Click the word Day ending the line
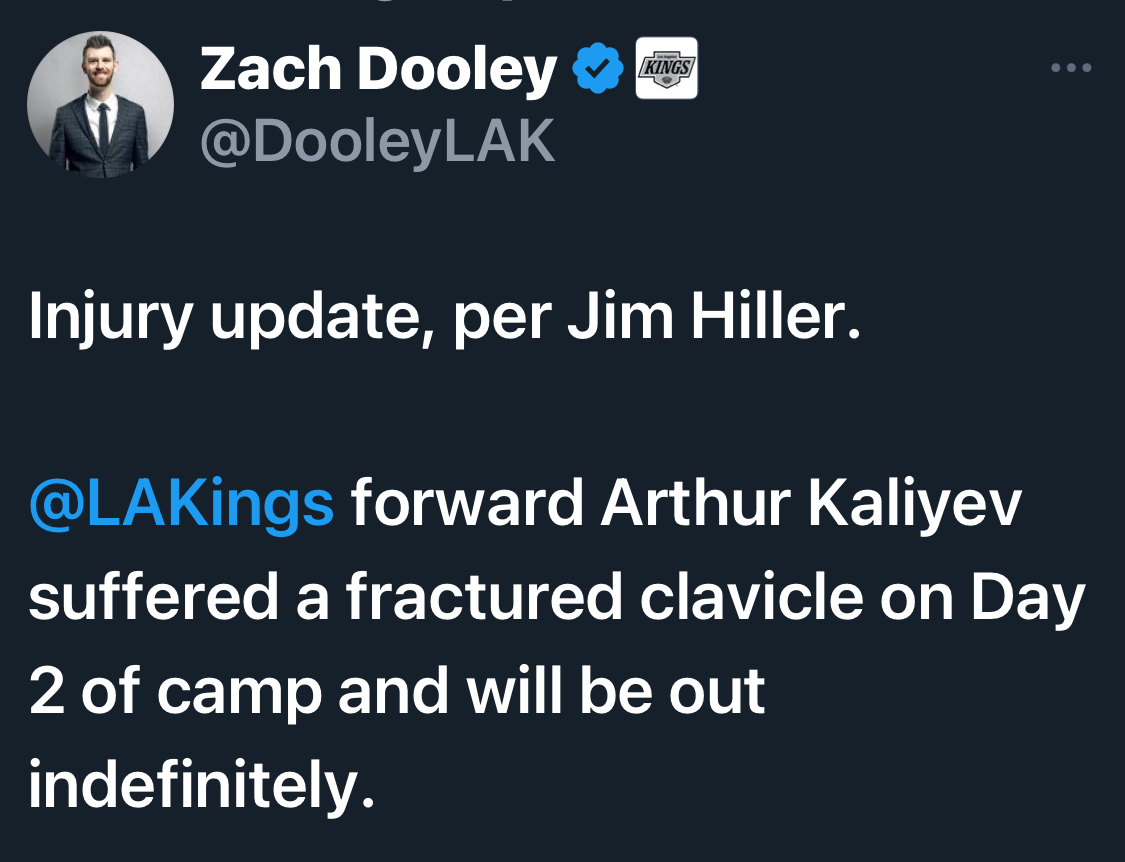 coord(1027,596)
